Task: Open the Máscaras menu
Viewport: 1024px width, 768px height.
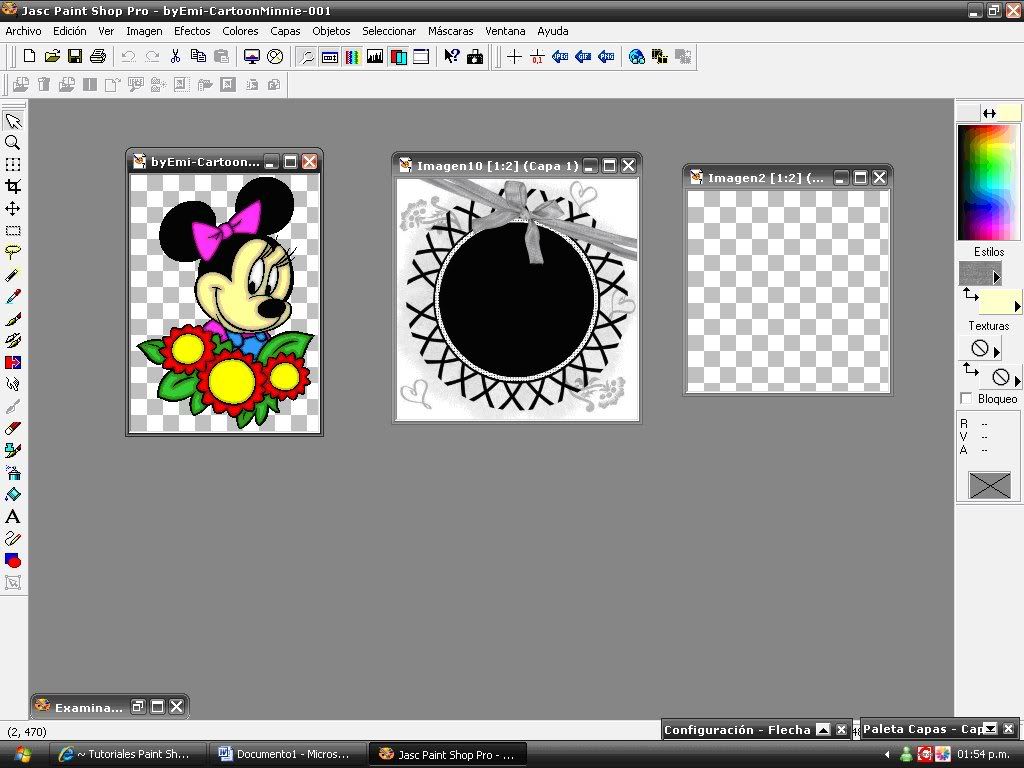Action: [x=450, y=31]
